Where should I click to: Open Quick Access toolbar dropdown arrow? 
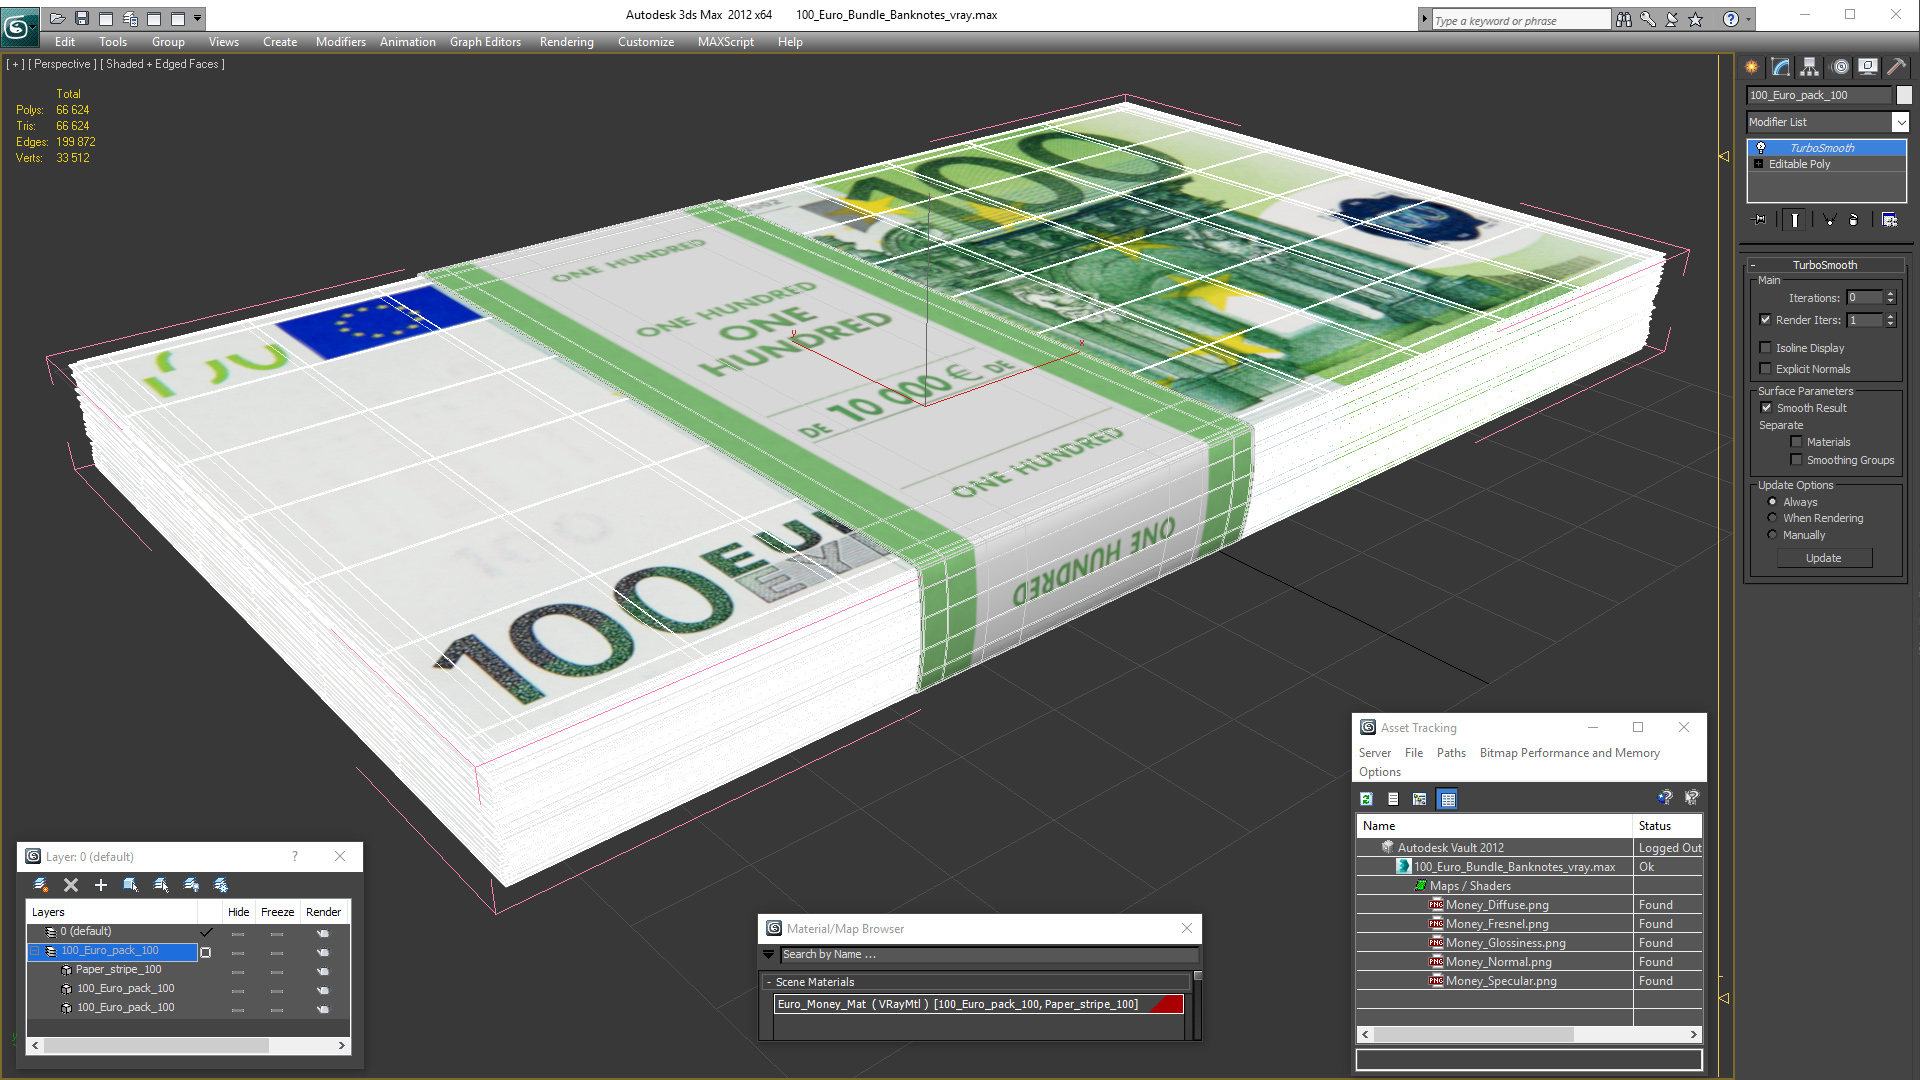[198, 18]
